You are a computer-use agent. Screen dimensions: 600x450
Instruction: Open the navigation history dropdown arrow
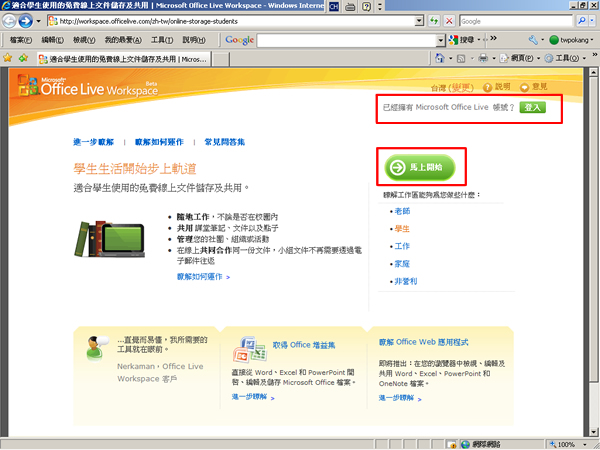tap(38, 21)
